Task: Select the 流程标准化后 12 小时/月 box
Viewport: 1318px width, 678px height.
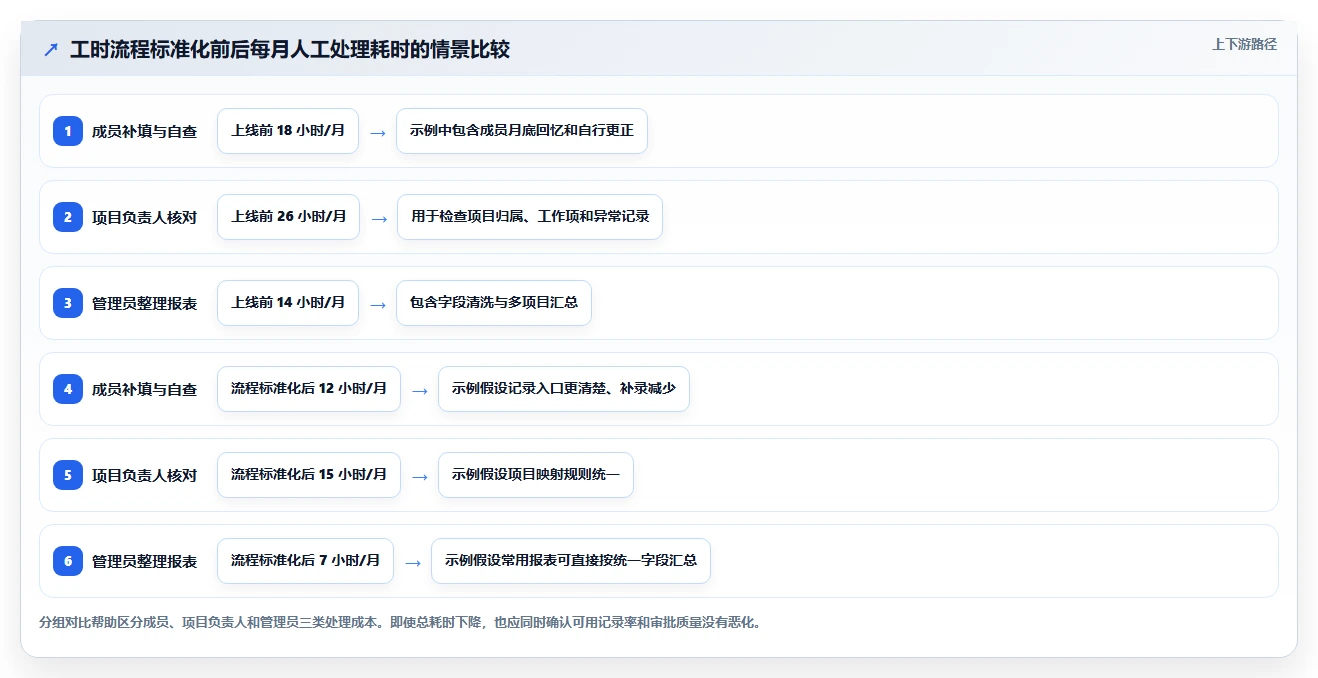Action: (x=309, y=389)
